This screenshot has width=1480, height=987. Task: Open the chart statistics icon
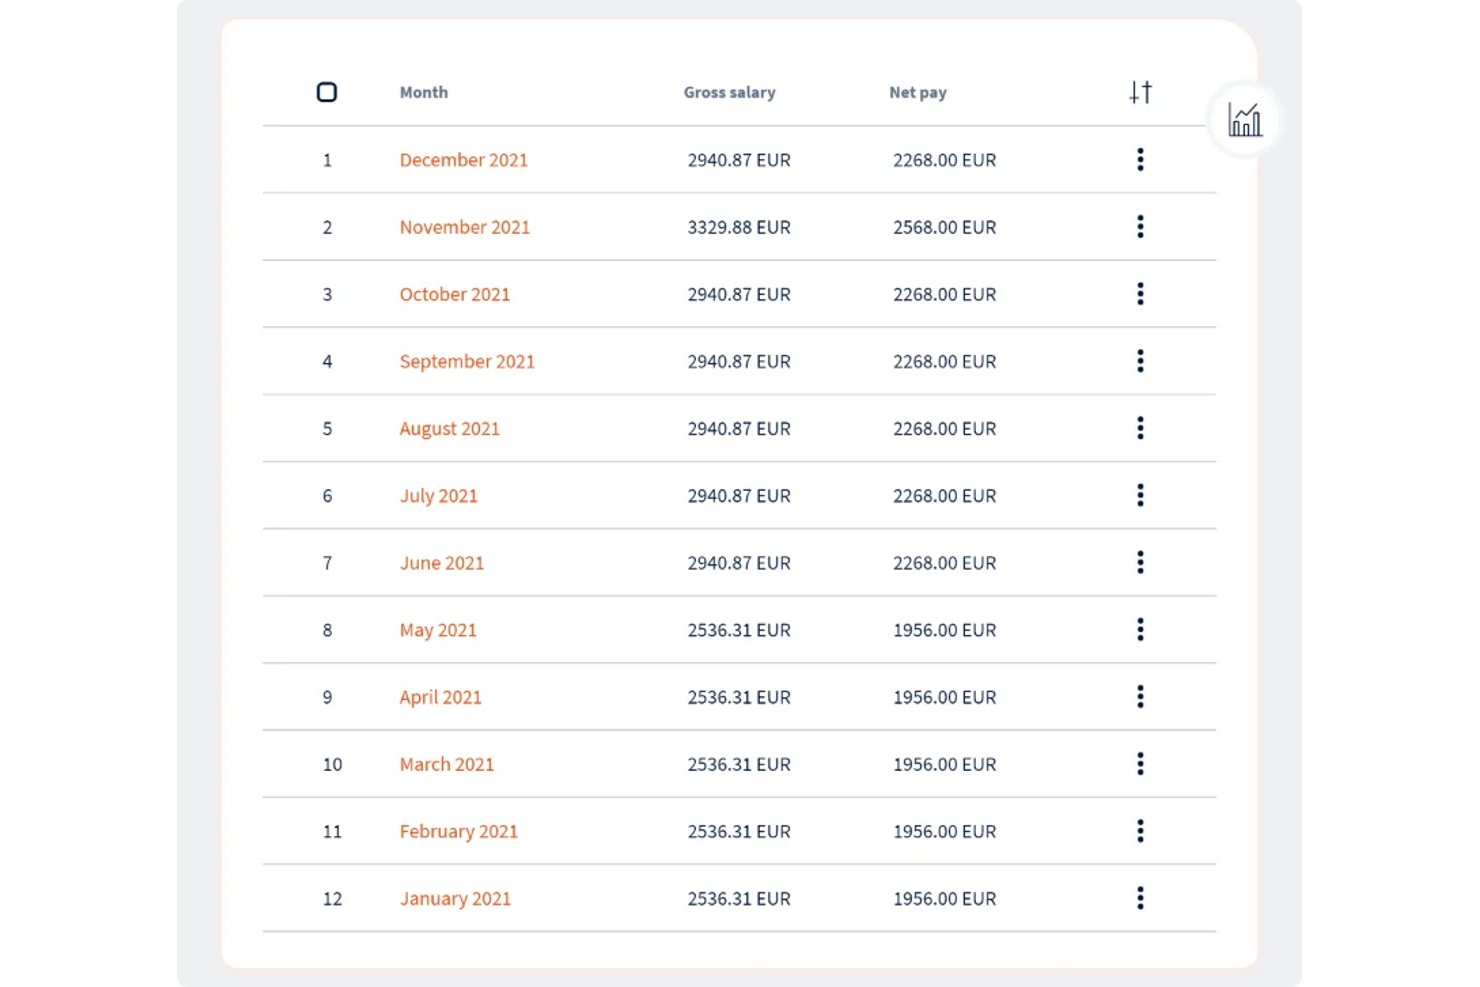[x=1245, y=120]
